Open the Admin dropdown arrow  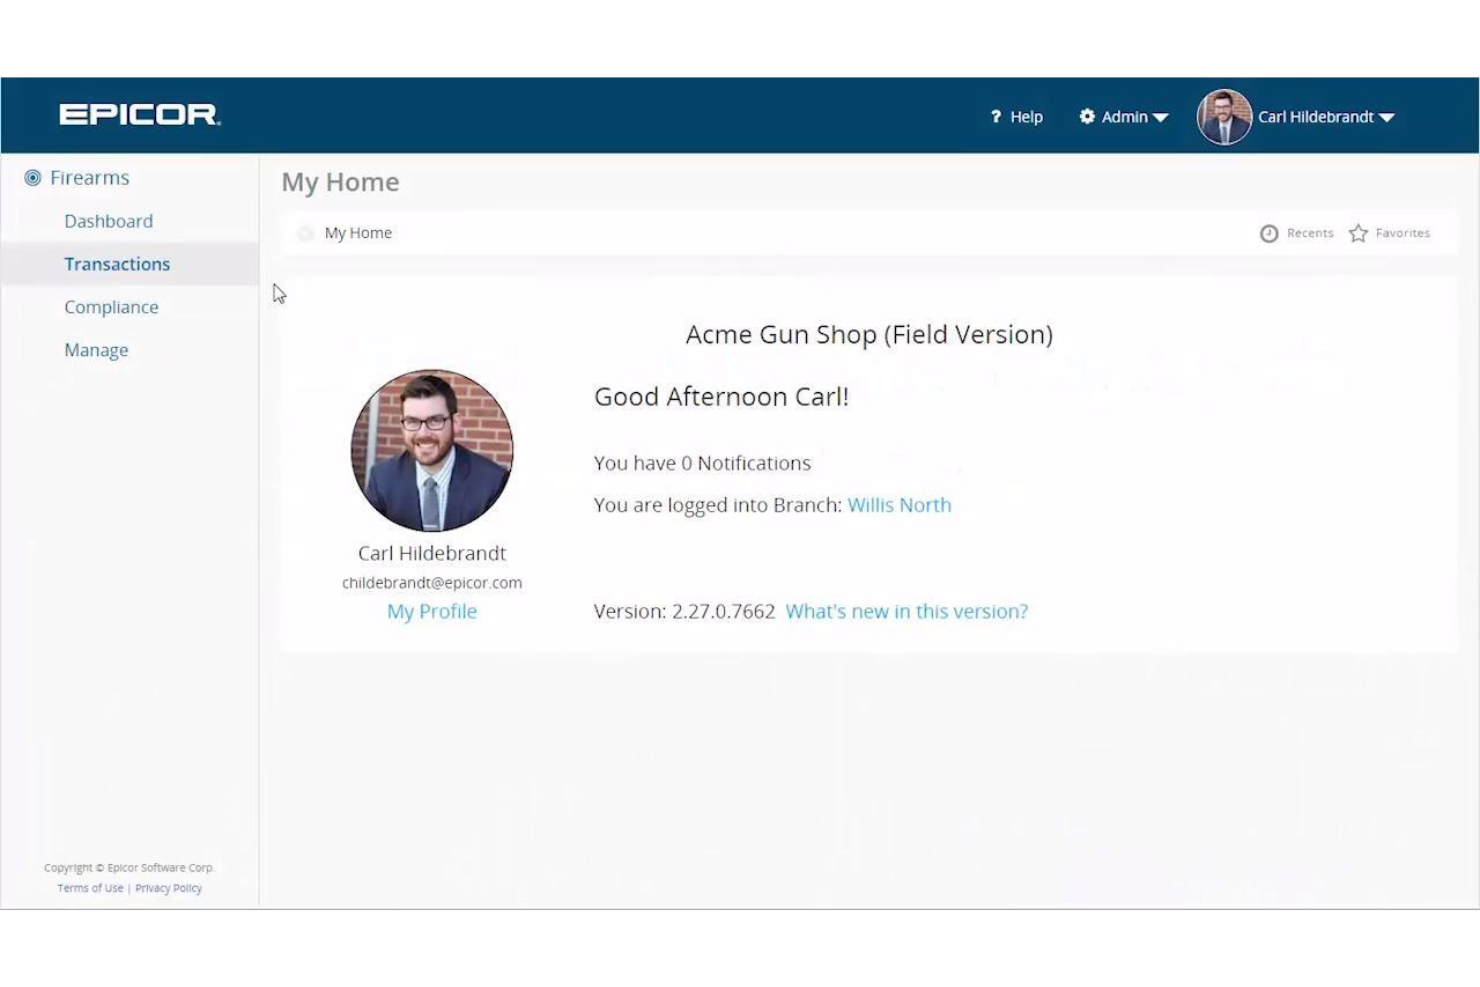point(1160,118)
